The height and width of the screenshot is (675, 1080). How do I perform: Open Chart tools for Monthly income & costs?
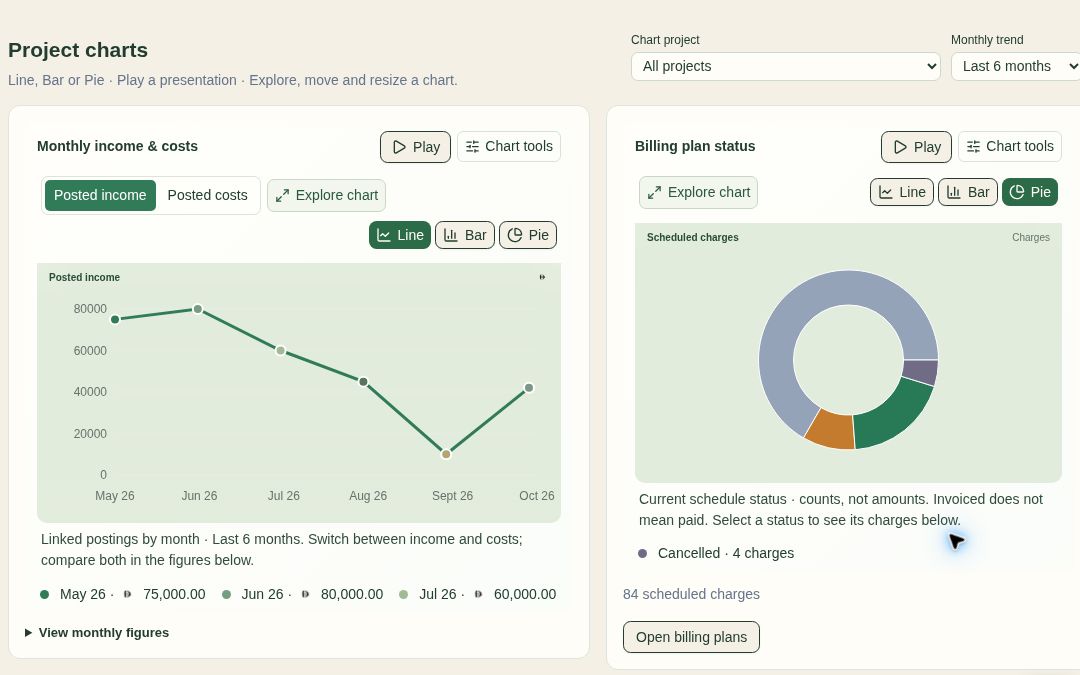coord(509,147)
